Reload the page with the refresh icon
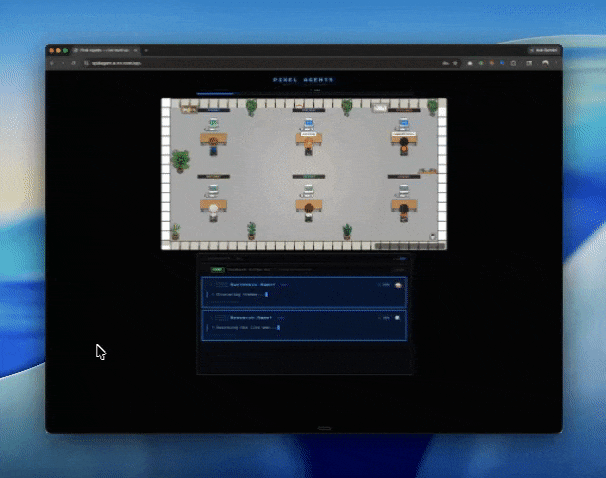 click(73, 63)
